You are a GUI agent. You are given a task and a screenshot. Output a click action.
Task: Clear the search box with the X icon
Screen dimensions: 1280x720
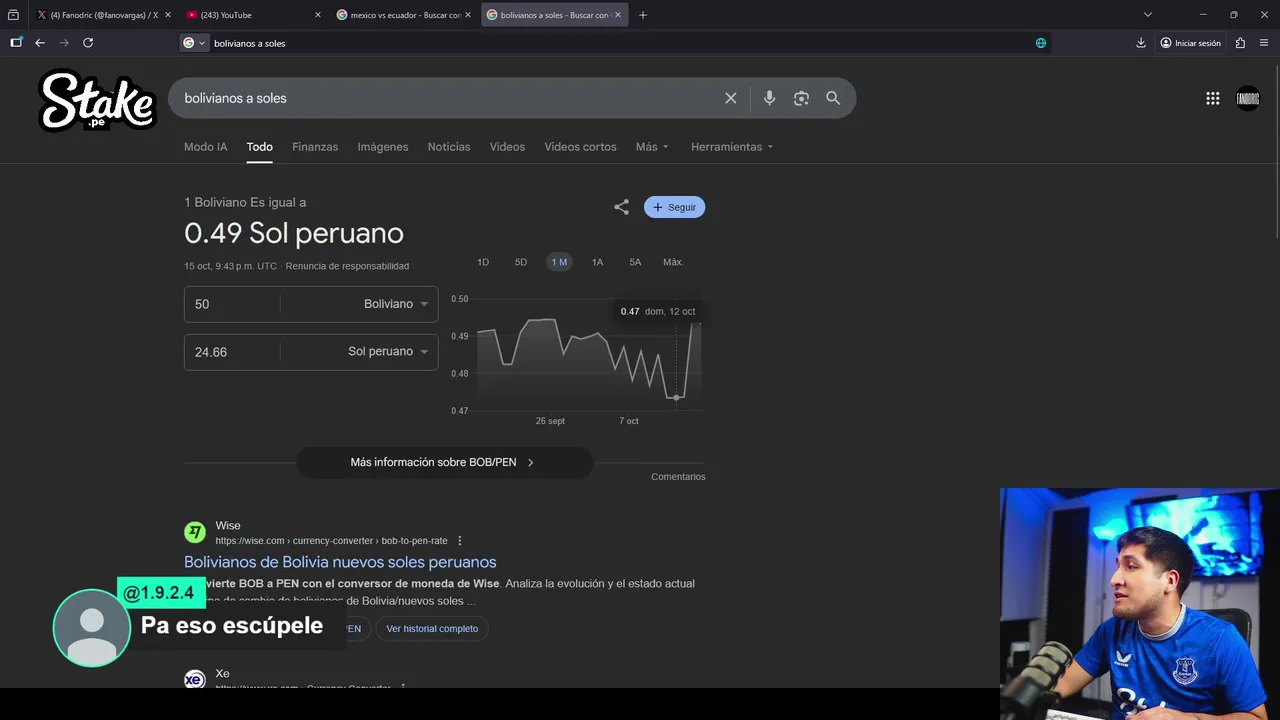click(x=731, y=98)
